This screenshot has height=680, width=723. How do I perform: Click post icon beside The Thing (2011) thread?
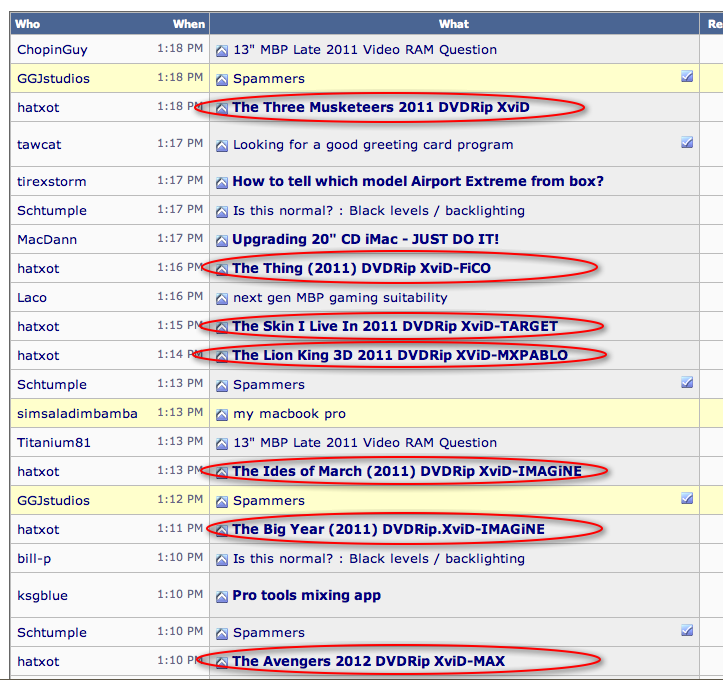pyautogui.click(x=222, y=270)
